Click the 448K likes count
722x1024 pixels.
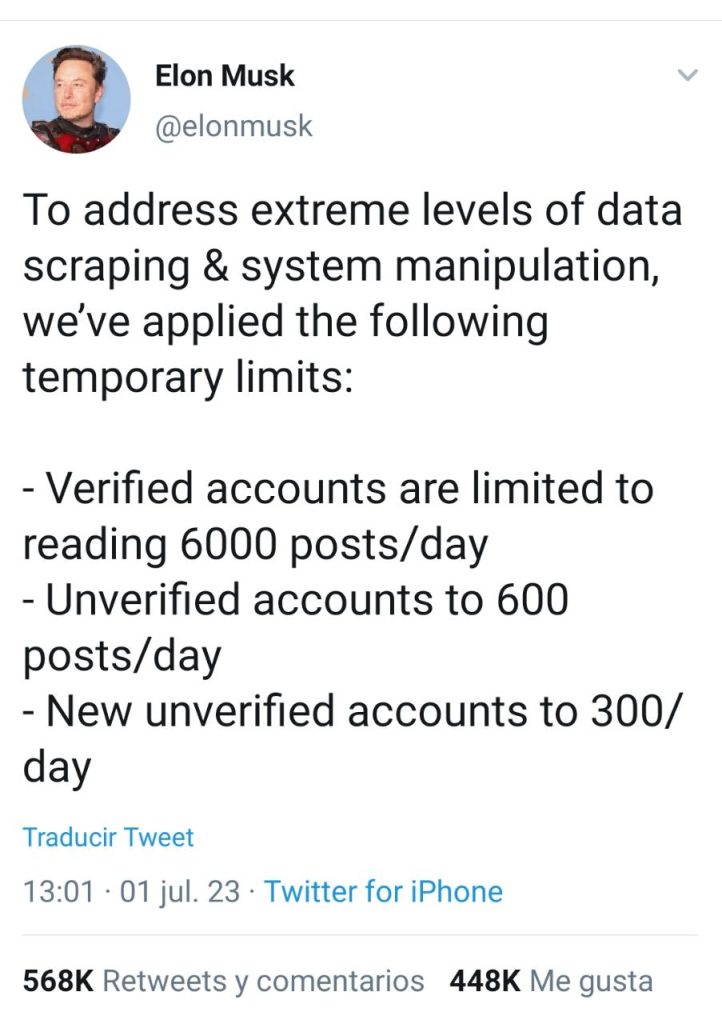tap(485, 981)
